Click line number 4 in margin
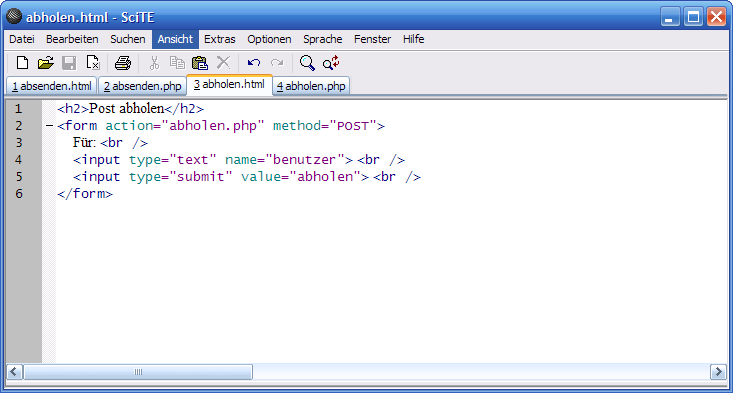Screen dimensions: 733x393 tap(18, 160)
